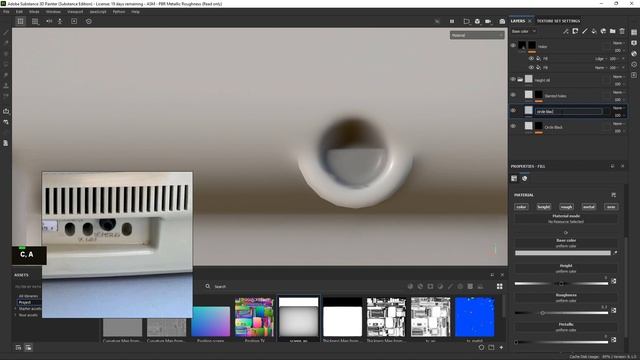Open the Material viewport mode dropdown
640x360 pixels.
pyautogui.click(x=477, y=36)
